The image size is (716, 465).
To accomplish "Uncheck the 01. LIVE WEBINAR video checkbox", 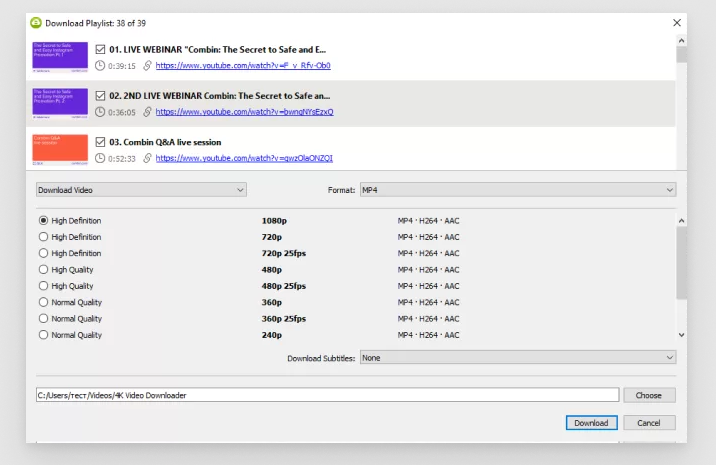I will tap(100, 49).
